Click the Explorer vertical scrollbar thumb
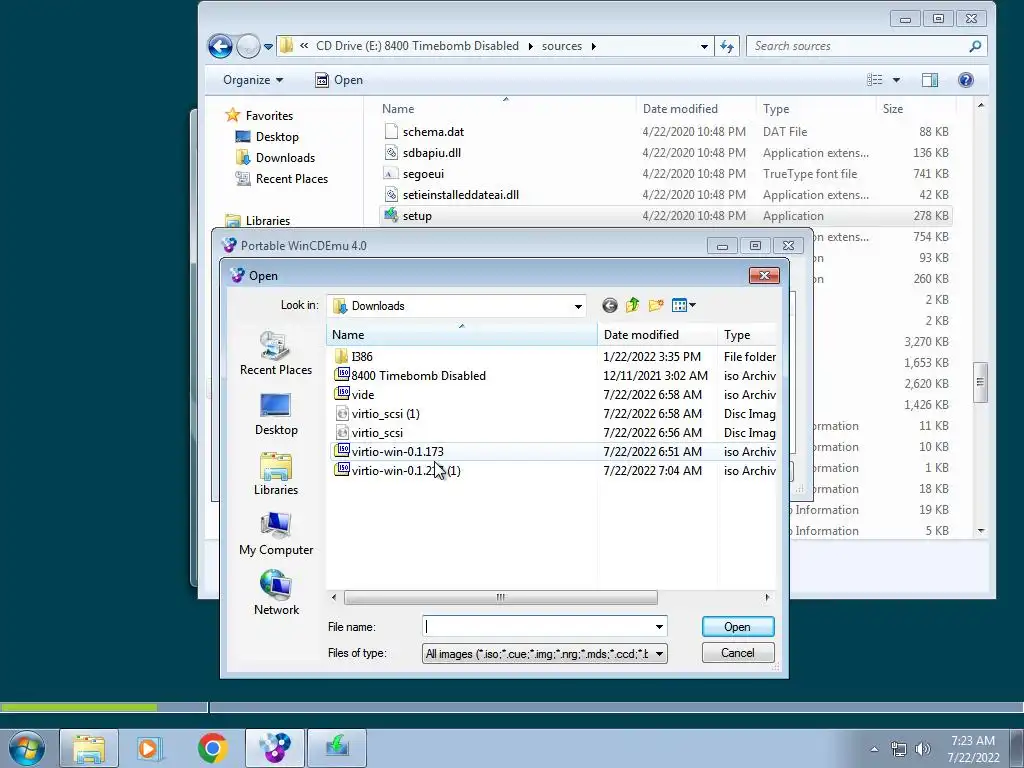 click(x=980, y=383)
